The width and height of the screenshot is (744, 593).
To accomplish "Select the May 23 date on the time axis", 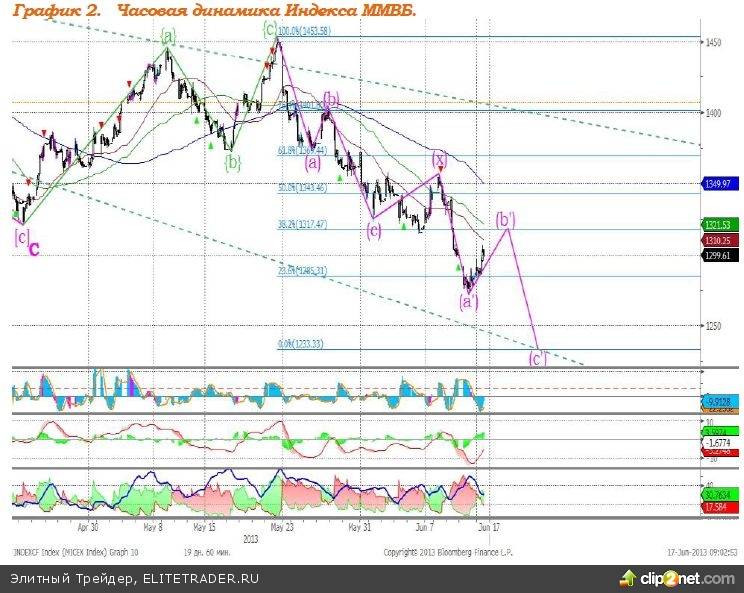I will pyautogui.click(x=282, y=524).
